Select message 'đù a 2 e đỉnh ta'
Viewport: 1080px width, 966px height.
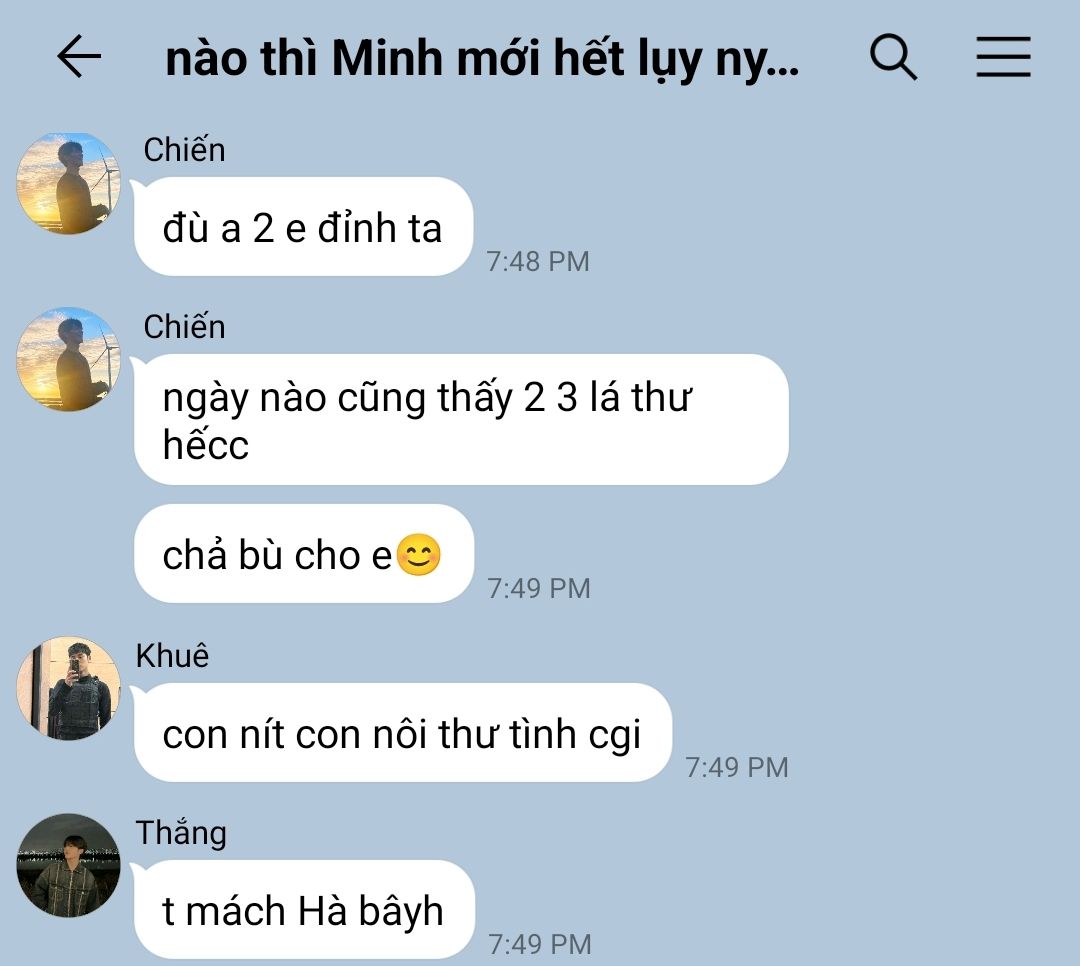[304, 227]
